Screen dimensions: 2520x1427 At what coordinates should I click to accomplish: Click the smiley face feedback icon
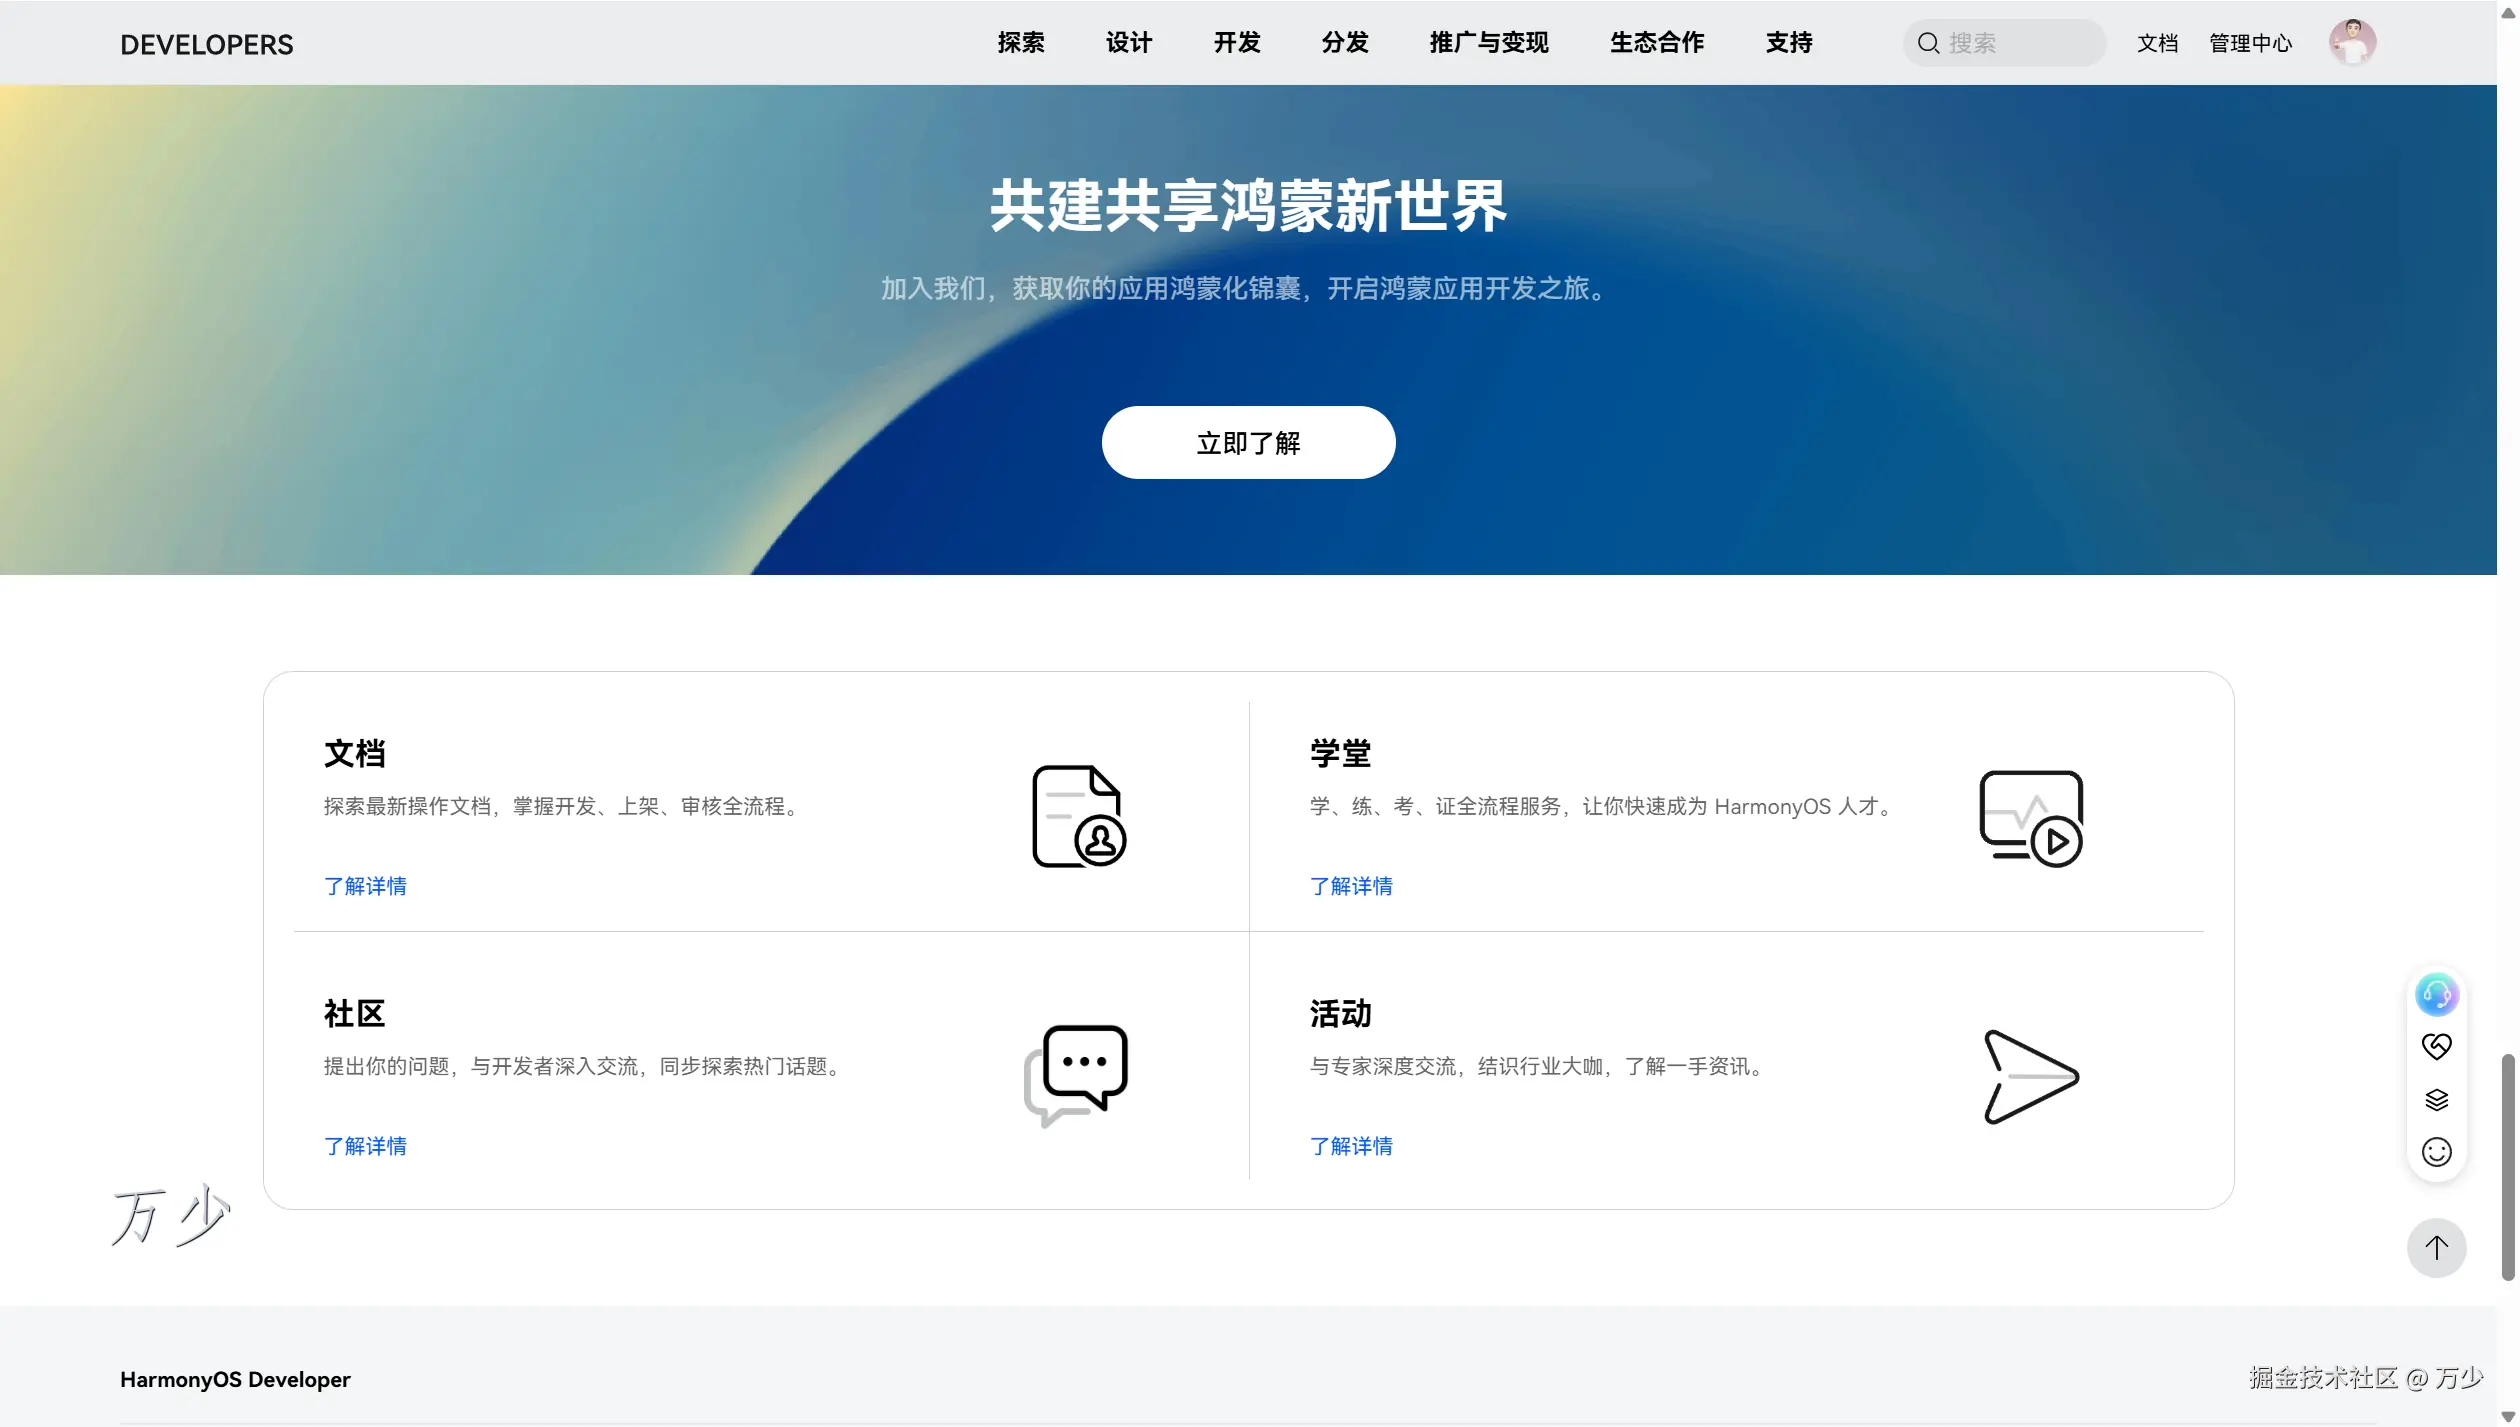coord(2436,1152)
